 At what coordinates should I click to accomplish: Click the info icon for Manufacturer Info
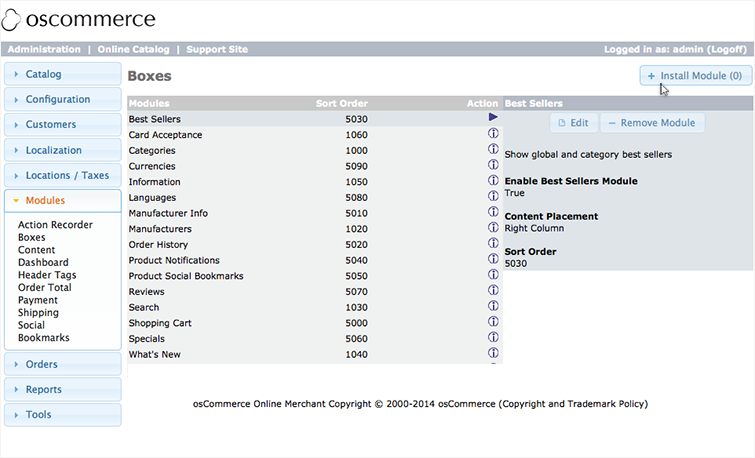(493, 211)
